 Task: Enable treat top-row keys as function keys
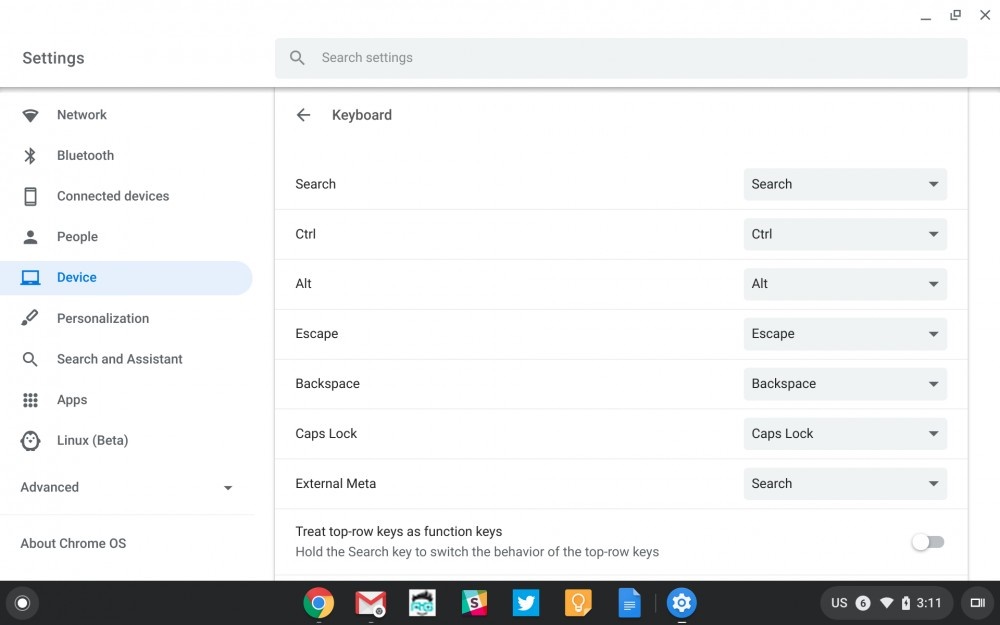click(x=927, y=542)
